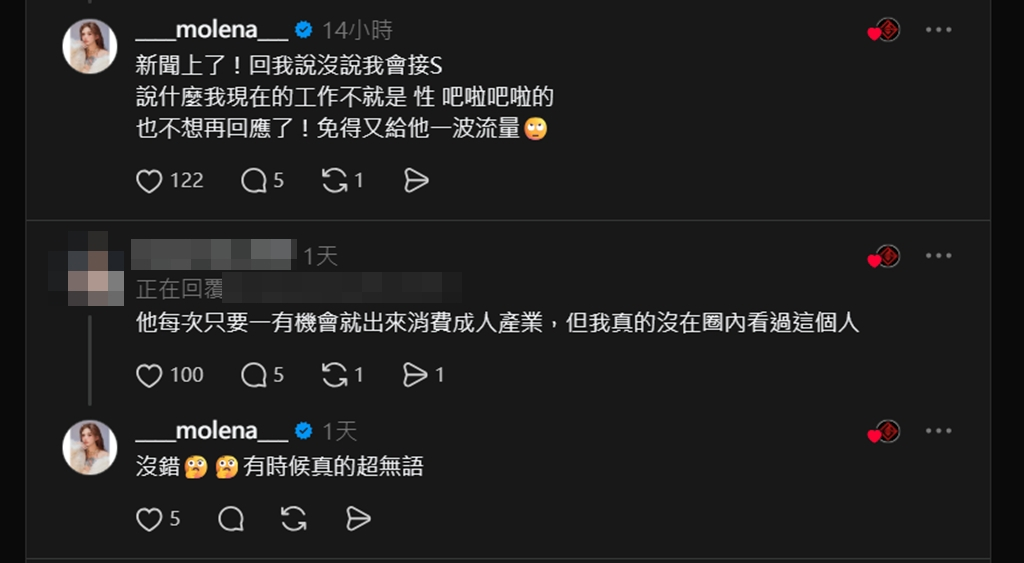The image size is (1024, 563).
Task: Repost the bottom molena reply
Action: (294, 520)
